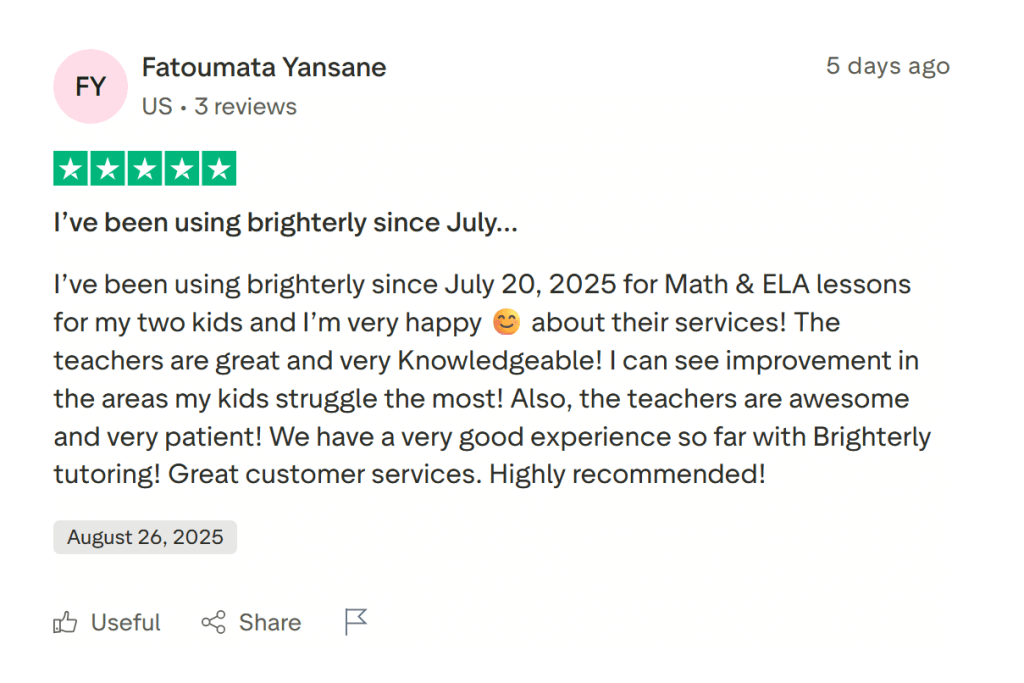Click the first green rating star

coord(69,168)
